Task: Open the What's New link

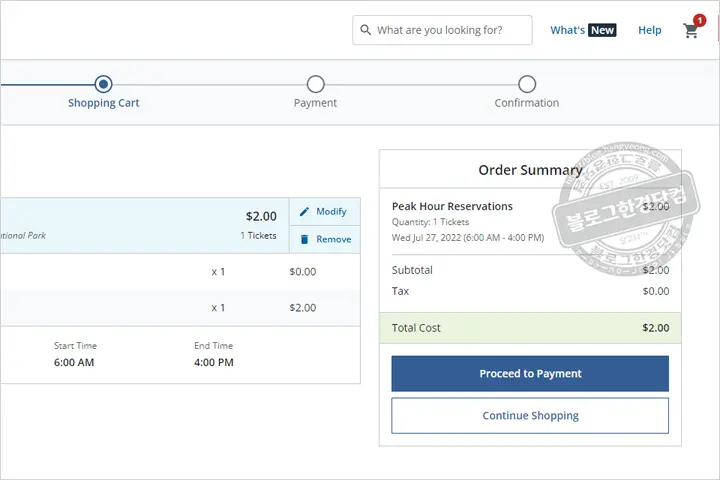Action: [583, 30]
